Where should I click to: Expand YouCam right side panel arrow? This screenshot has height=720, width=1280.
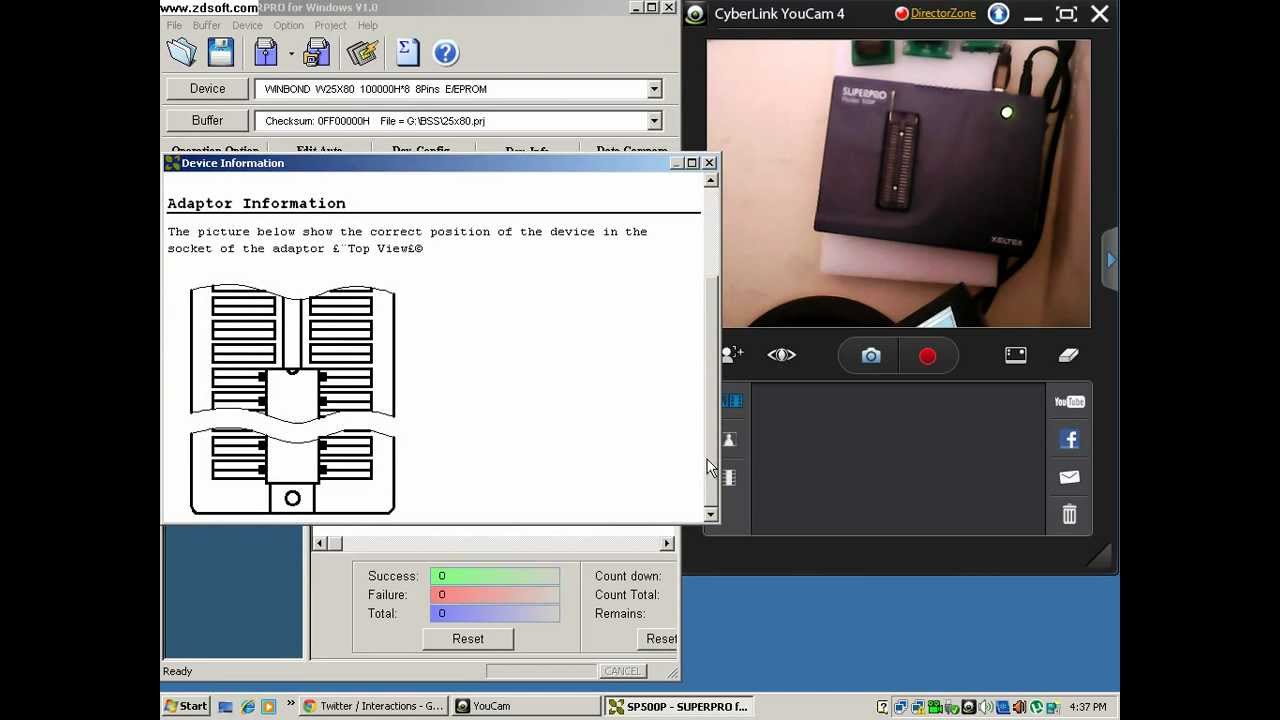pyautogui.click(x=1111, y=259)
